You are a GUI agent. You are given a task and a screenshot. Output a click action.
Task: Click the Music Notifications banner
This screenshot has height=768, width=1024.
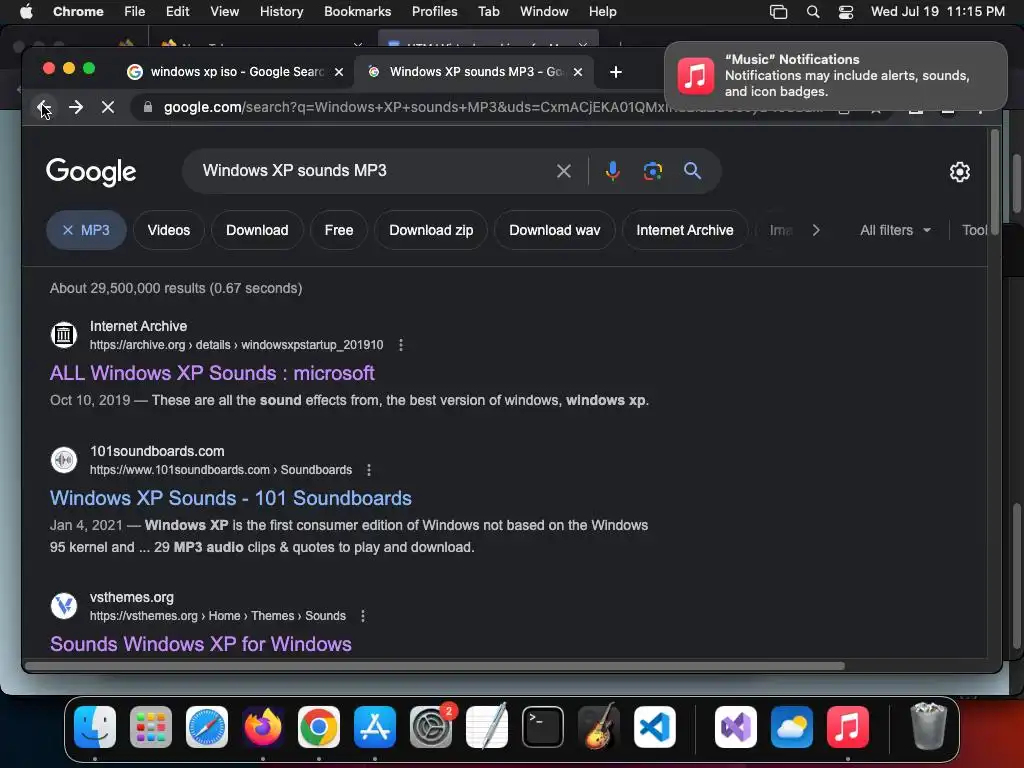tap(835, 76)
